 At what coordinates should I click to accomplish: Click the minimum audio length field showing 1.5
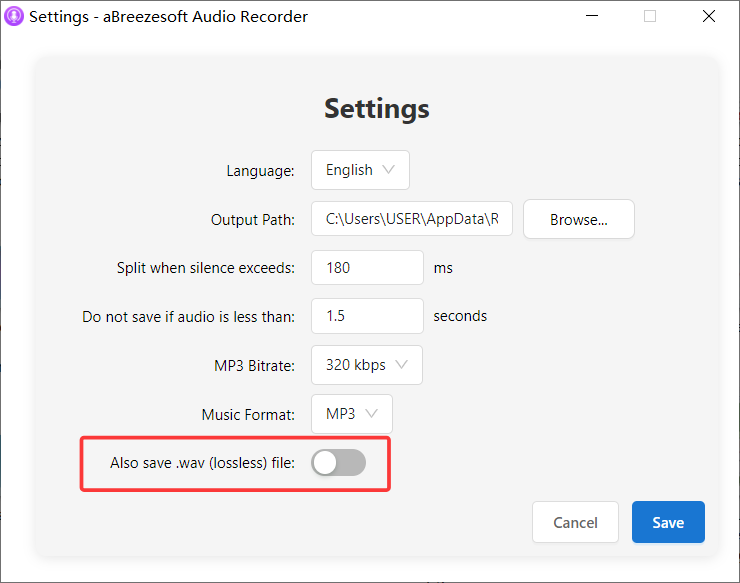pyautogui.click(x=367, y=316)
